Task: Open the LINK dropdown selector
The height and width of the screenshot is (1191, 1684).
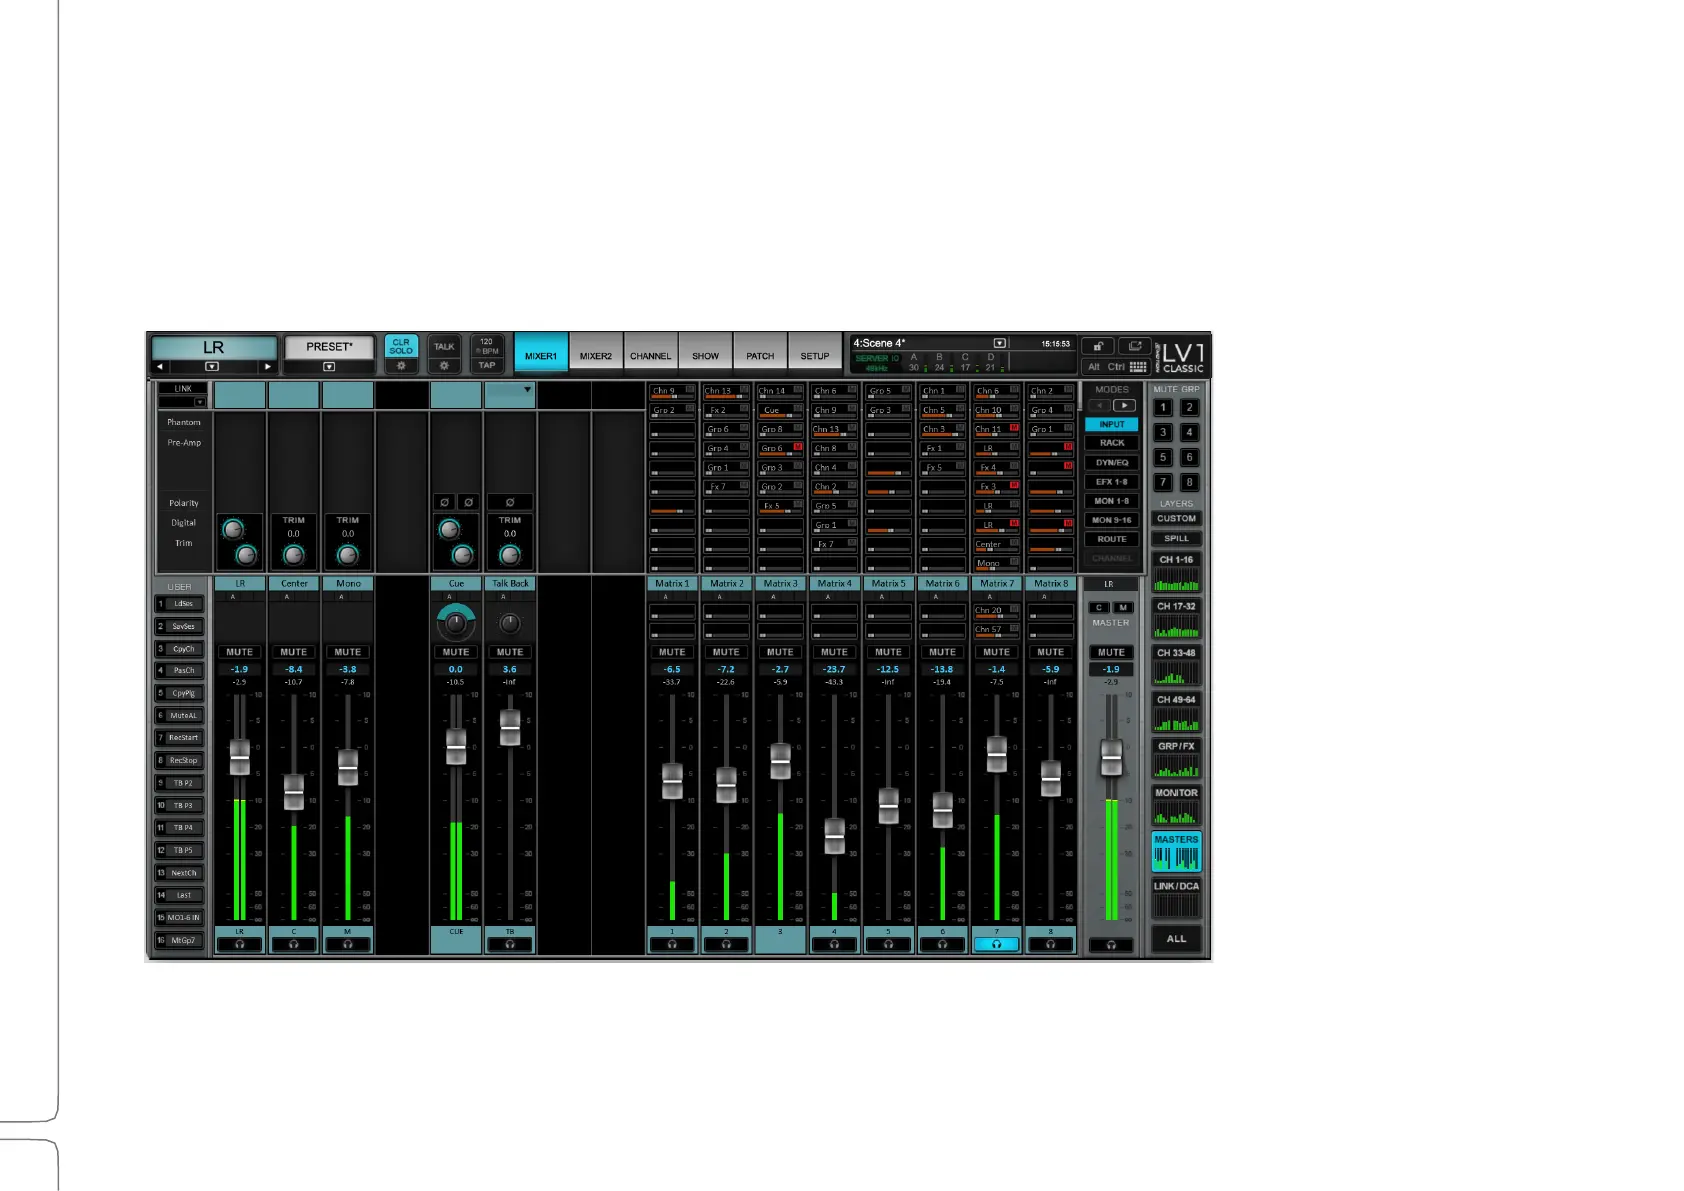Action: [199, 402]
